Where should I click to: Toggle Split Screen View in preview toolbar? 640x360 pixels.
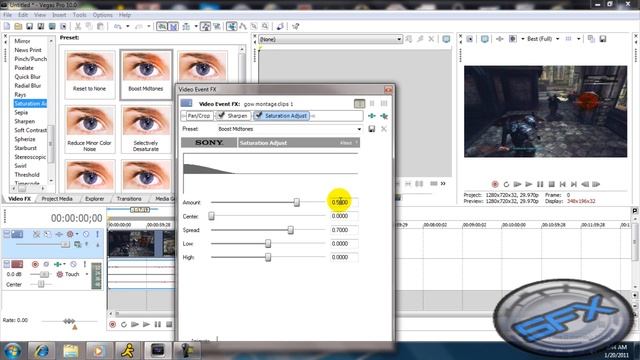click(513, 39)
